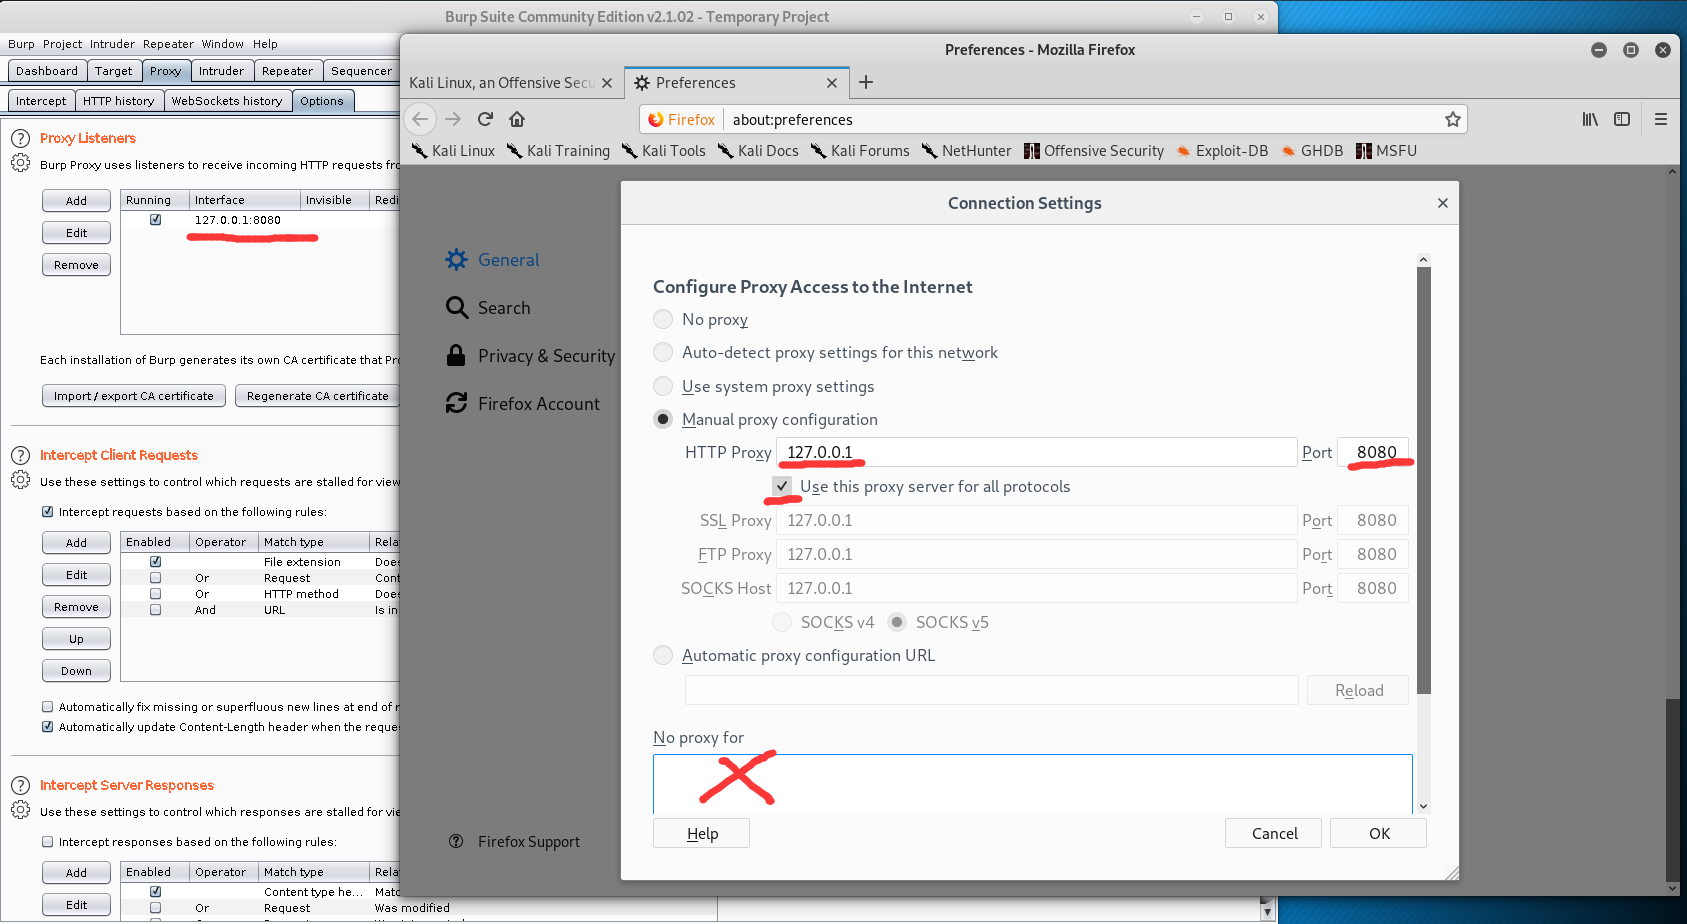Open Kali Tools bookmark
This screenshot has height=924, width=1687.
(663, 150)
